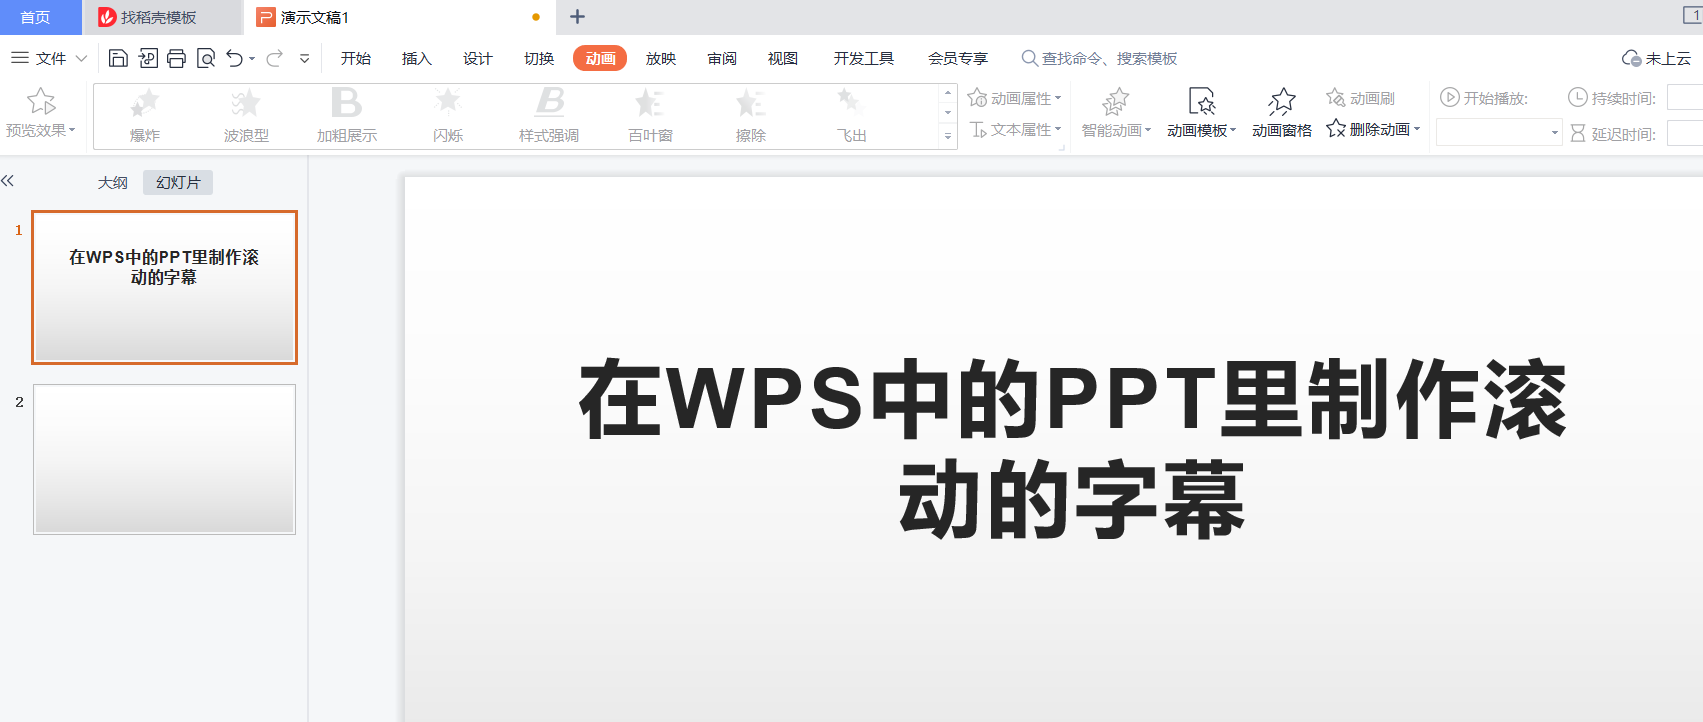Viewport: 1703px width, 722px height.
Task: Click the 开始播放 play icon
Action: point(1449,97)
